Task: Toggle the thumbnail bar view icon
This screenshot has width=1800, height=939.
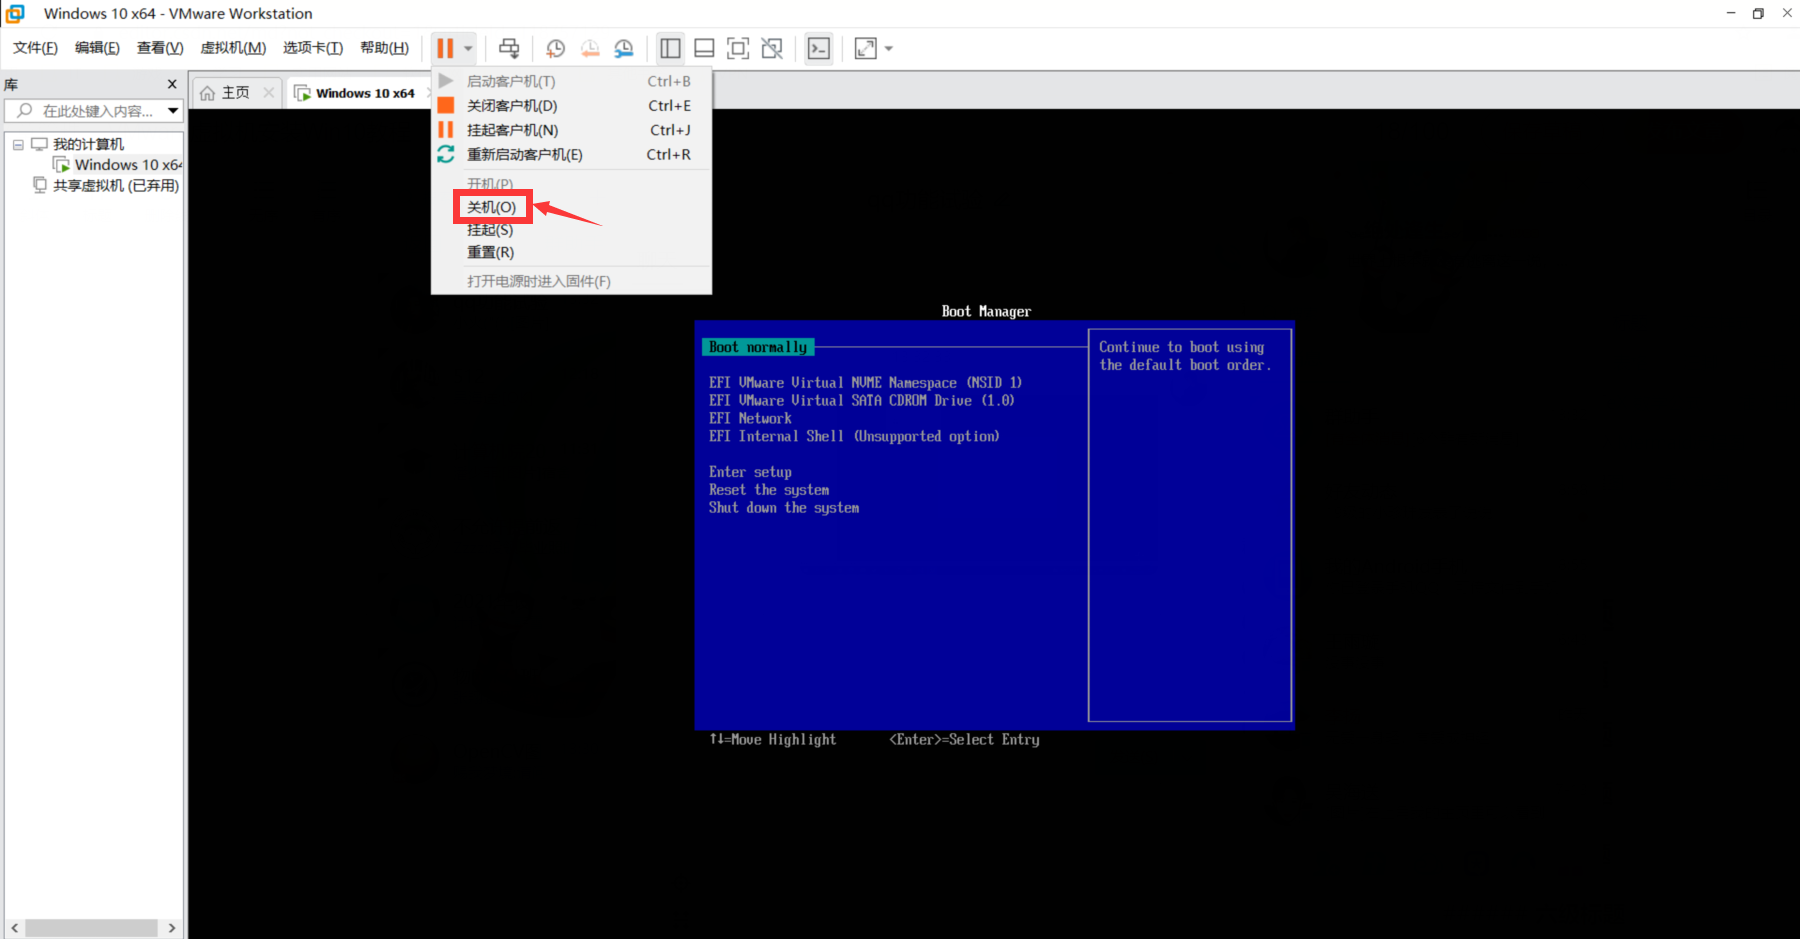Action: [x=704, y=48]
